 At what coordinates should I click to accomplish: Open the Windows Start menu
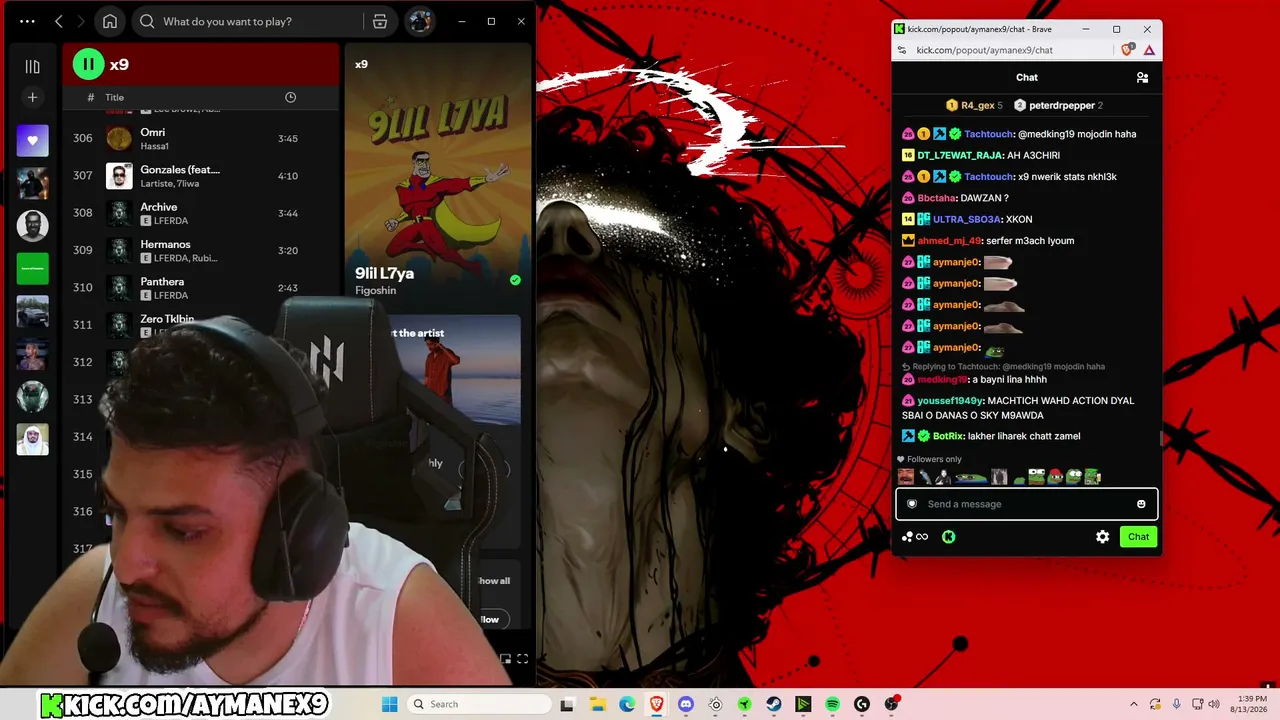coord(389,704)
